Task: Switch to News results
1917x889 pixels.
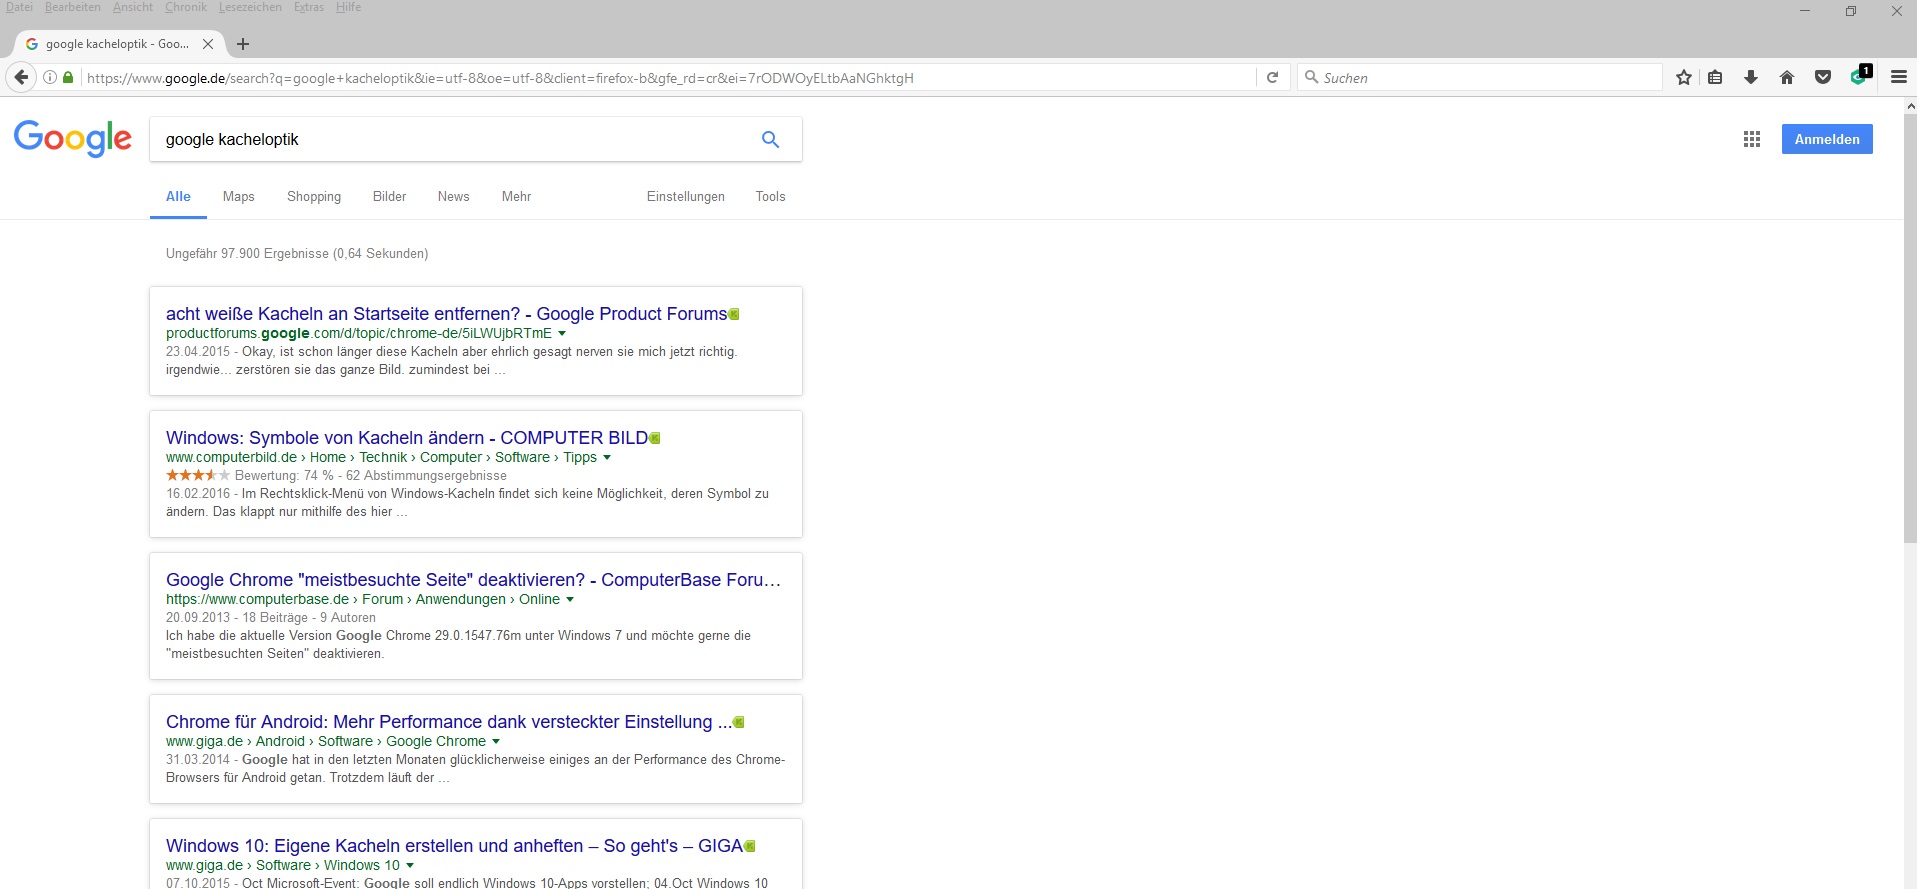Action: pos(453,197)
